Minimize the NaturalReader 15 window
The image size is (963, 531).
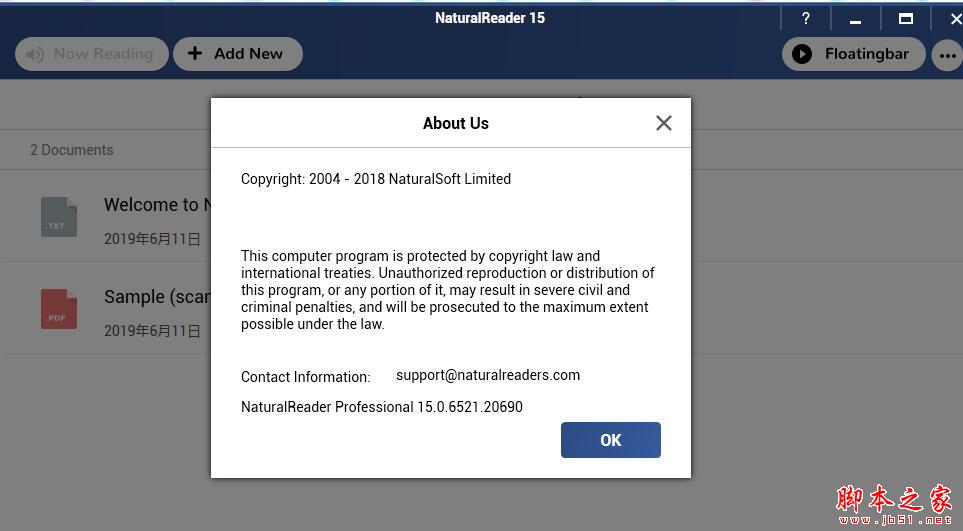tap(855, 20)
